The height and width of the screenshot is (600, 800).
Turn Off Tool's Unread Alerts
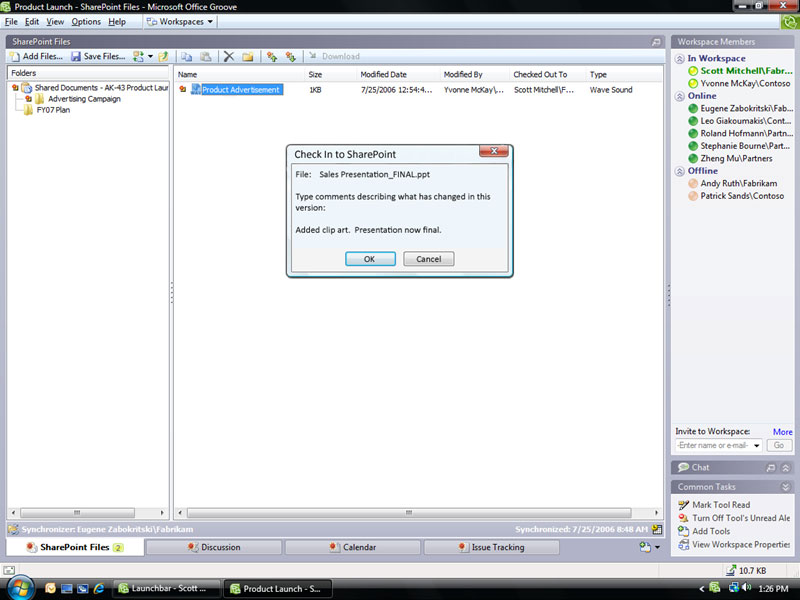pos(739,518)
